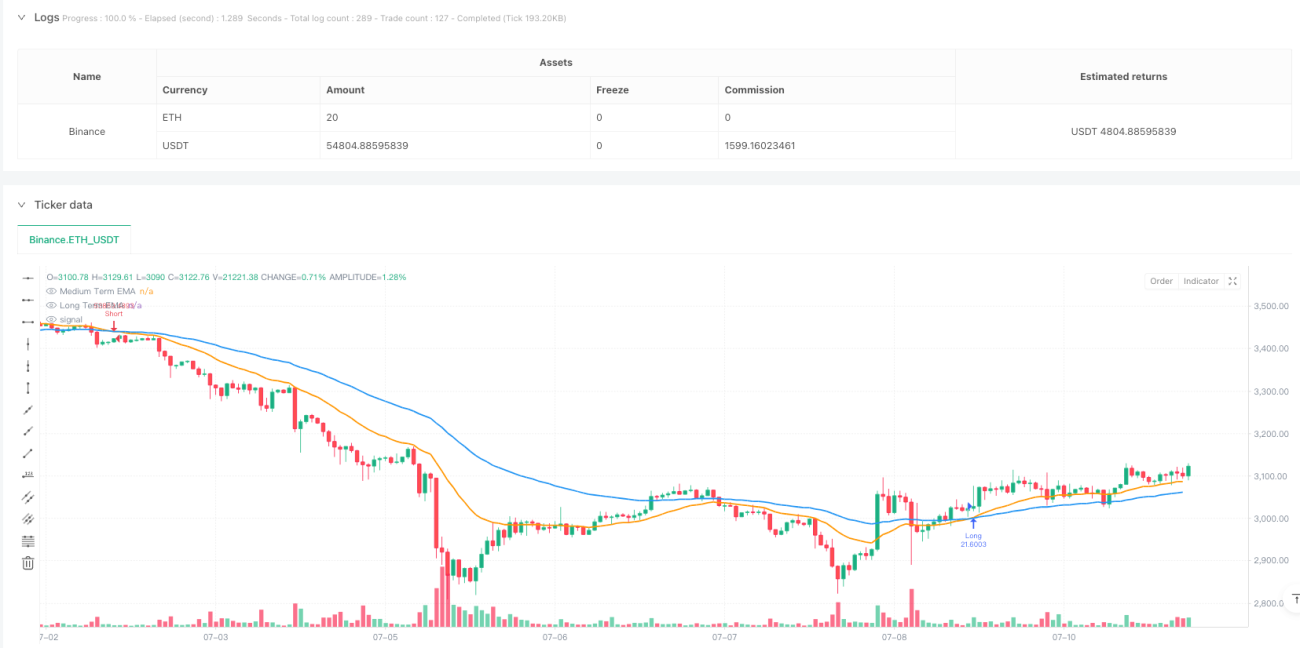This screenshot has height=648, width=1300.
Task: Select the diagonal straight line tool
Action: pos(28,410)
